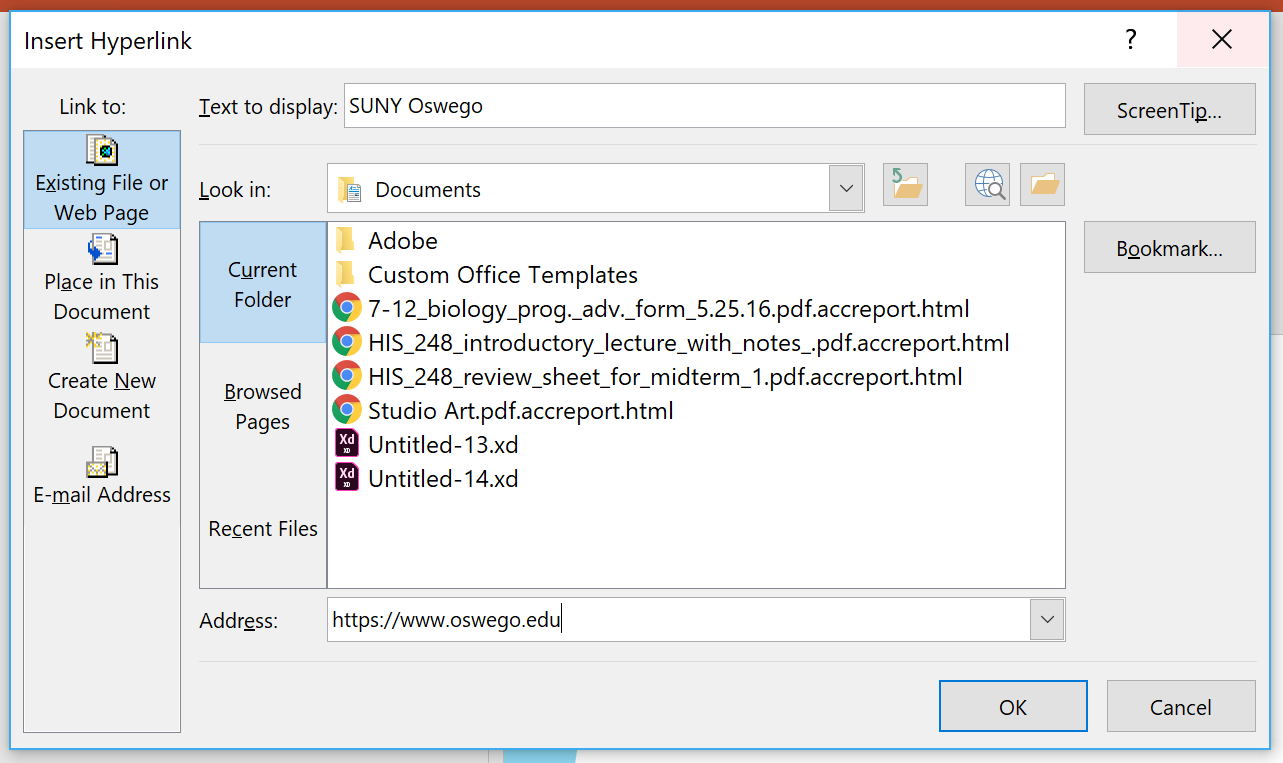Select the Untitled-13.xd file
This screenshot has width=1283, height=763.
tap(426, 444)
